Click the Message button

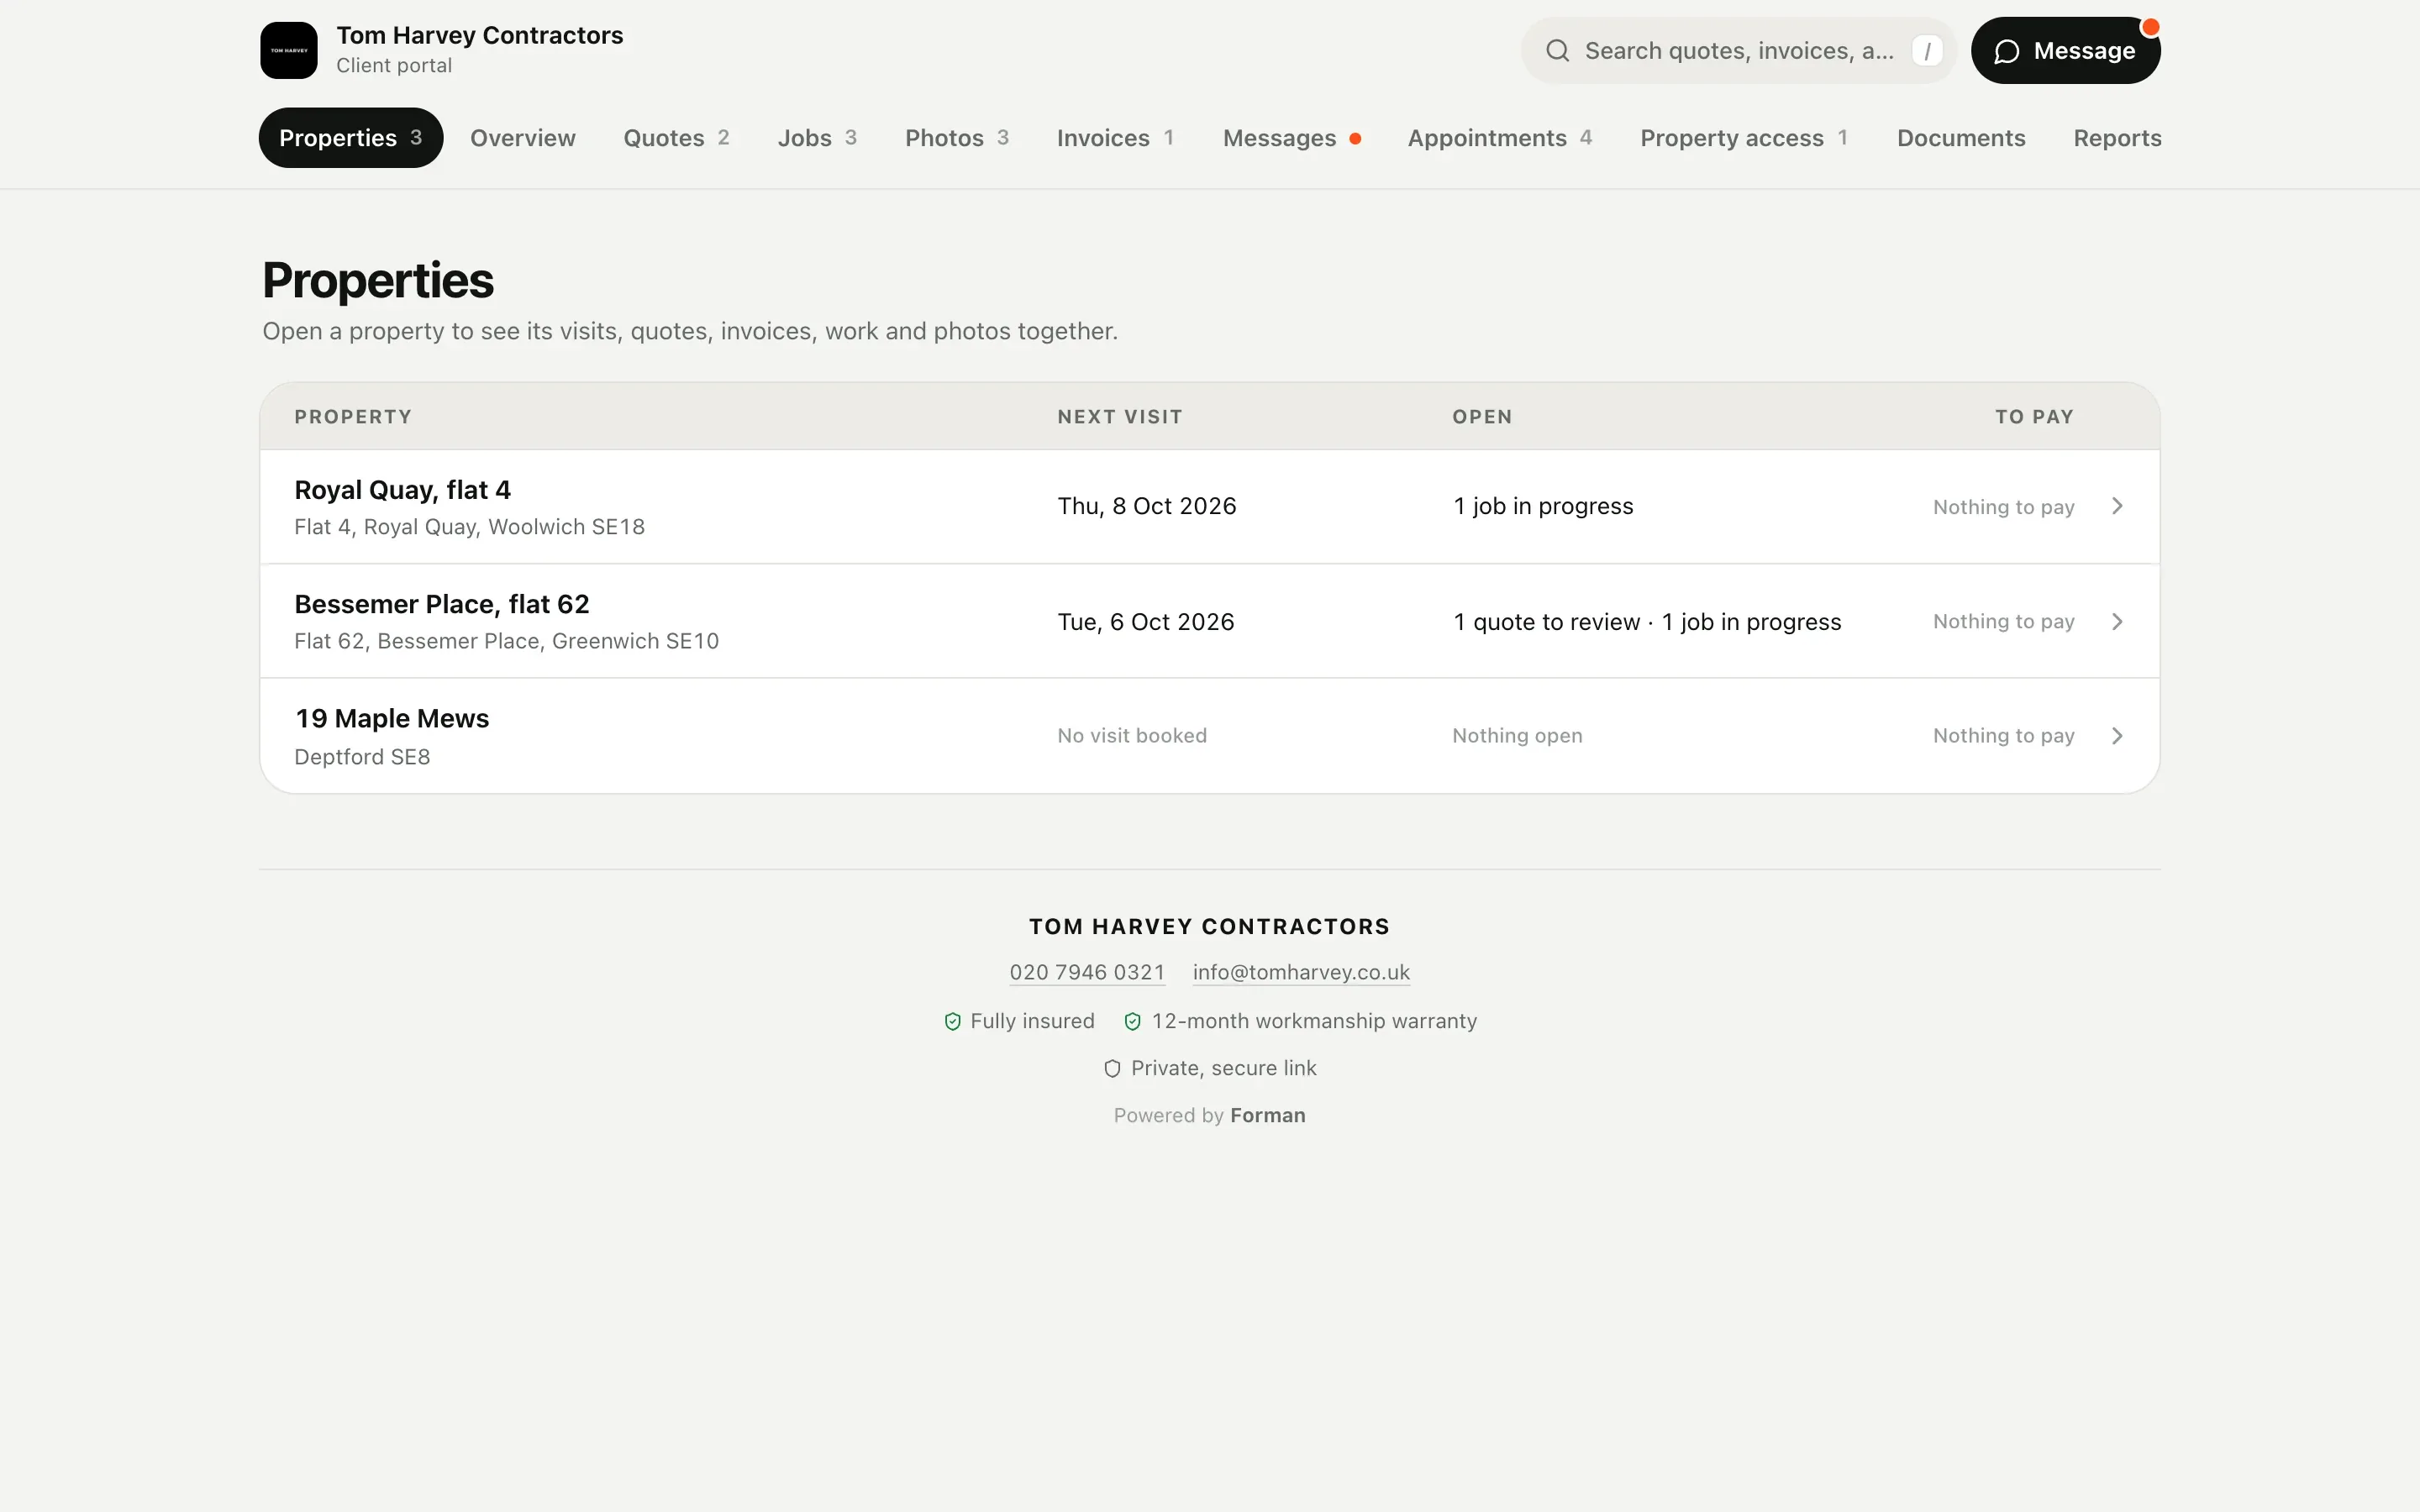coord(2065,51)
